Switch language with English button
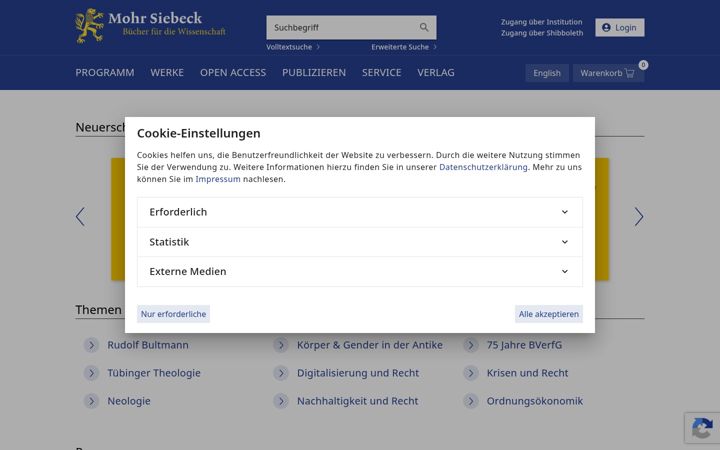Viewport: 720px width, 450px height. click(x=547, y=73)
